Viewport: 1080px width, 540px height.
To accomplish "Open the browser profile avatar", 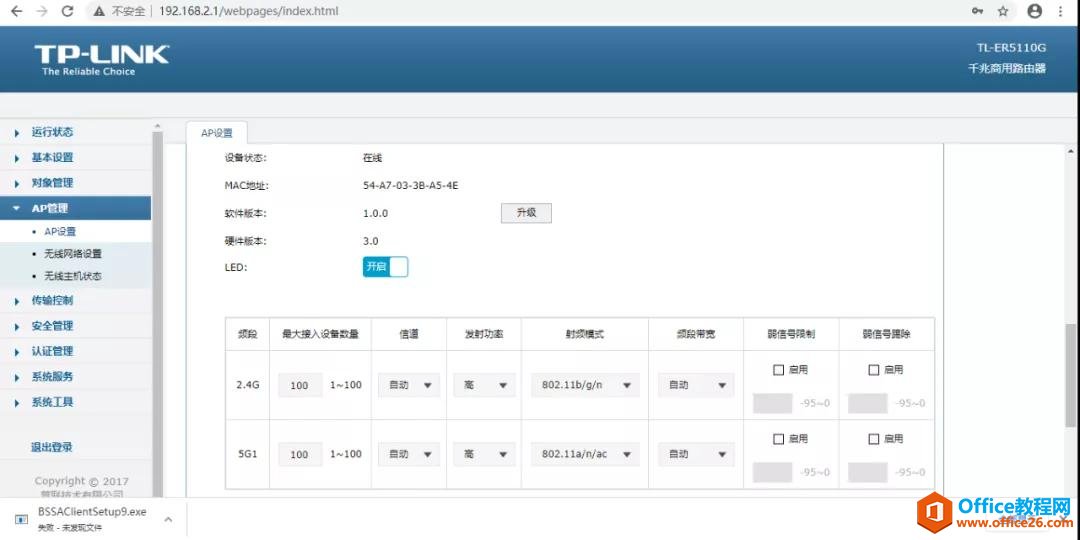I will 1035,11.
